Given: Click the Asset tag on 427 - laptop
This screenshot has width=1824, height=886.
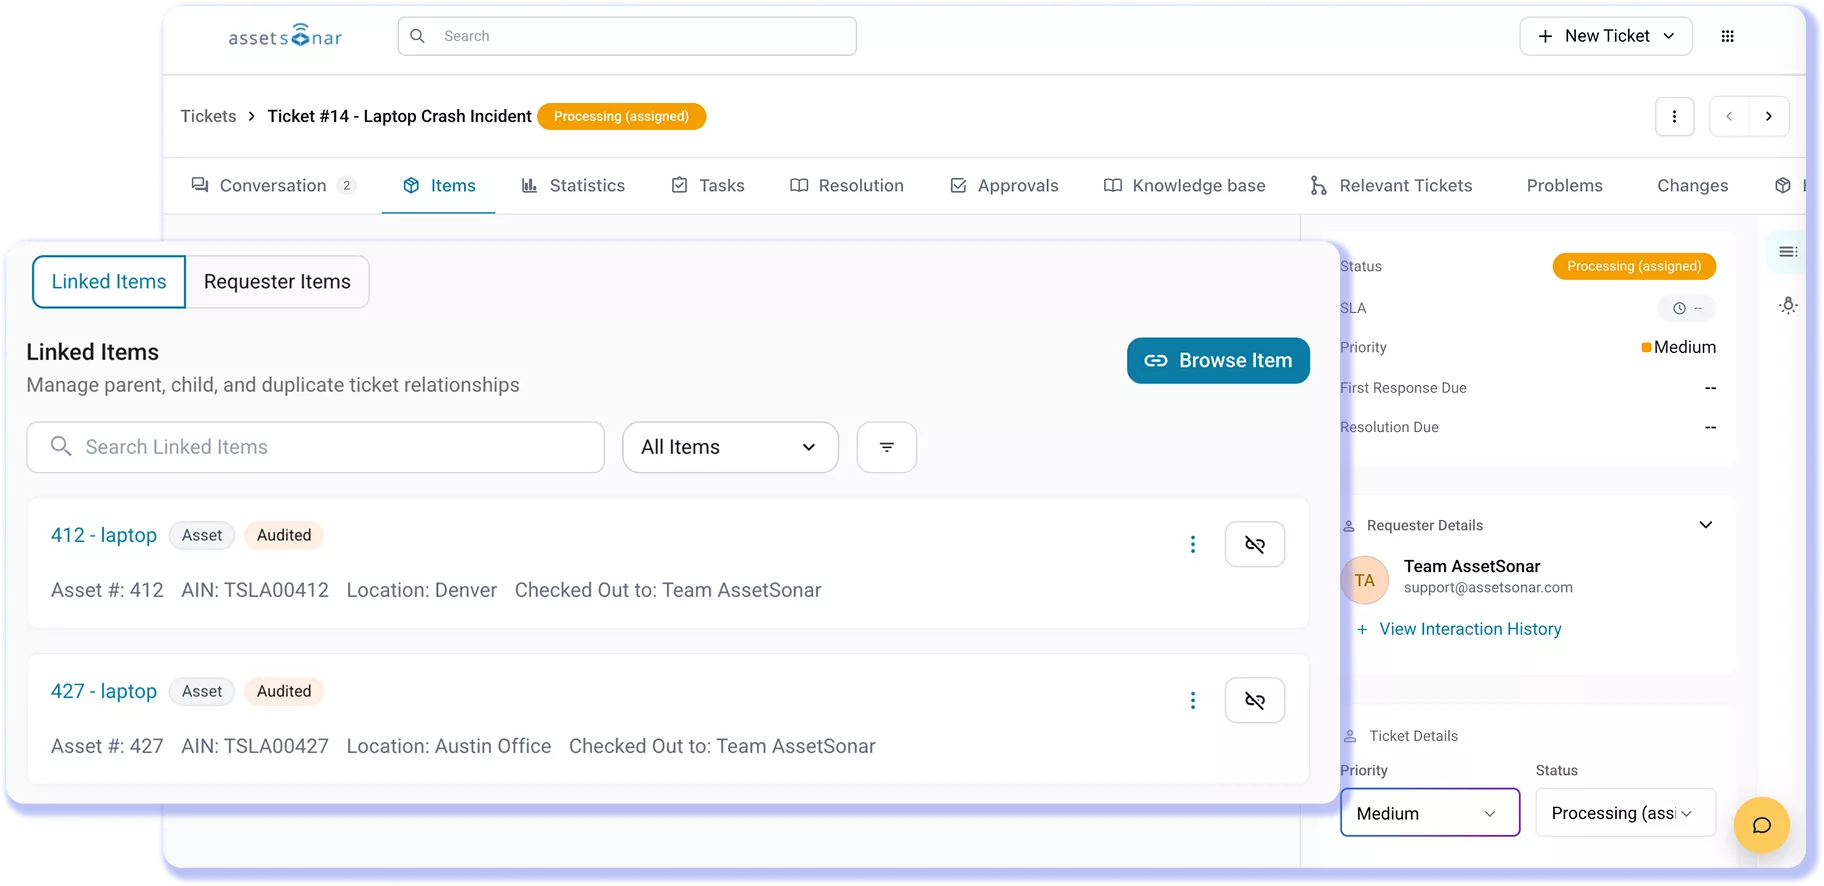Looking at the screenshot, I should pos(202,691).
